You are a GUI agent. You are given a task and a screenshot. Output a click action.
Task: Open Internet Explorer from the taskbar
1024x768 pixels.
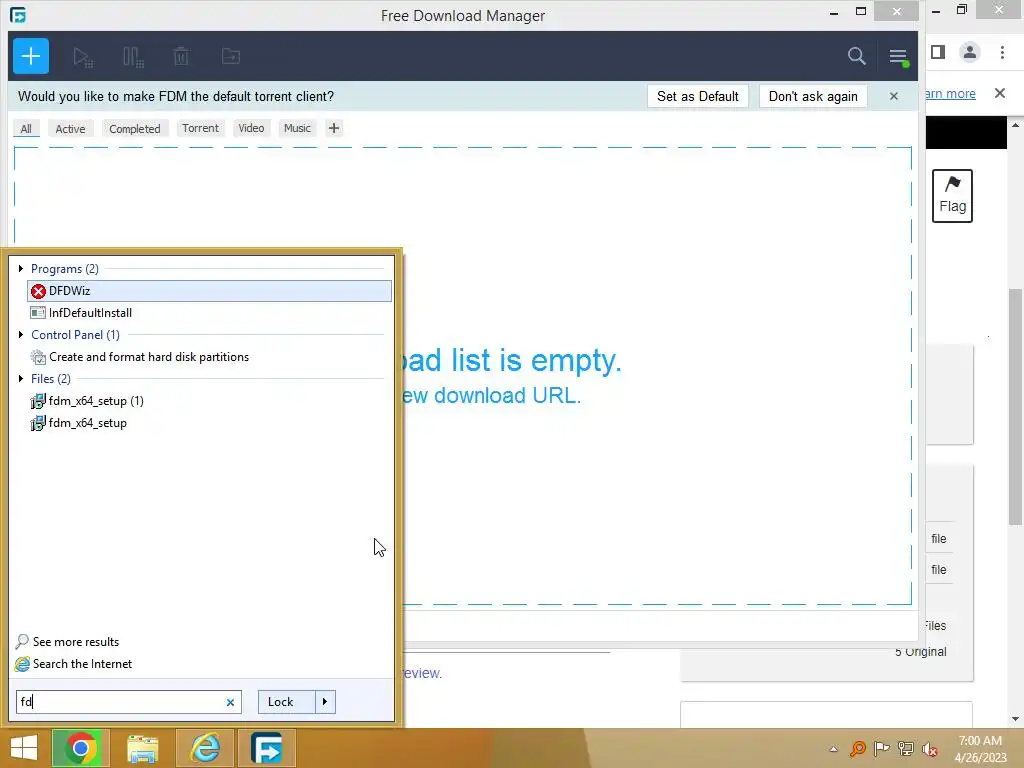[x=205, y=748]
